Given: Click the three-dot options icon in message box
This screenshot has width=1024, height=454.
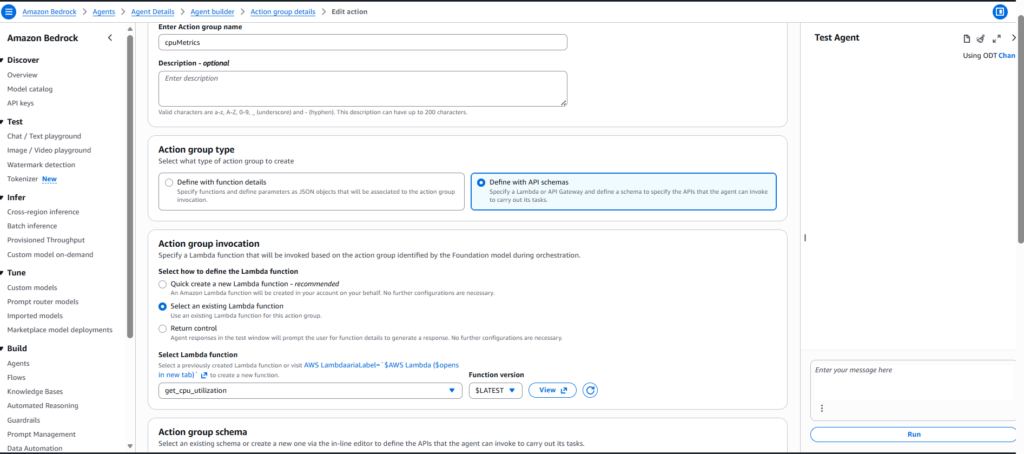Looking at the screenshot, I should click(821, 408).
